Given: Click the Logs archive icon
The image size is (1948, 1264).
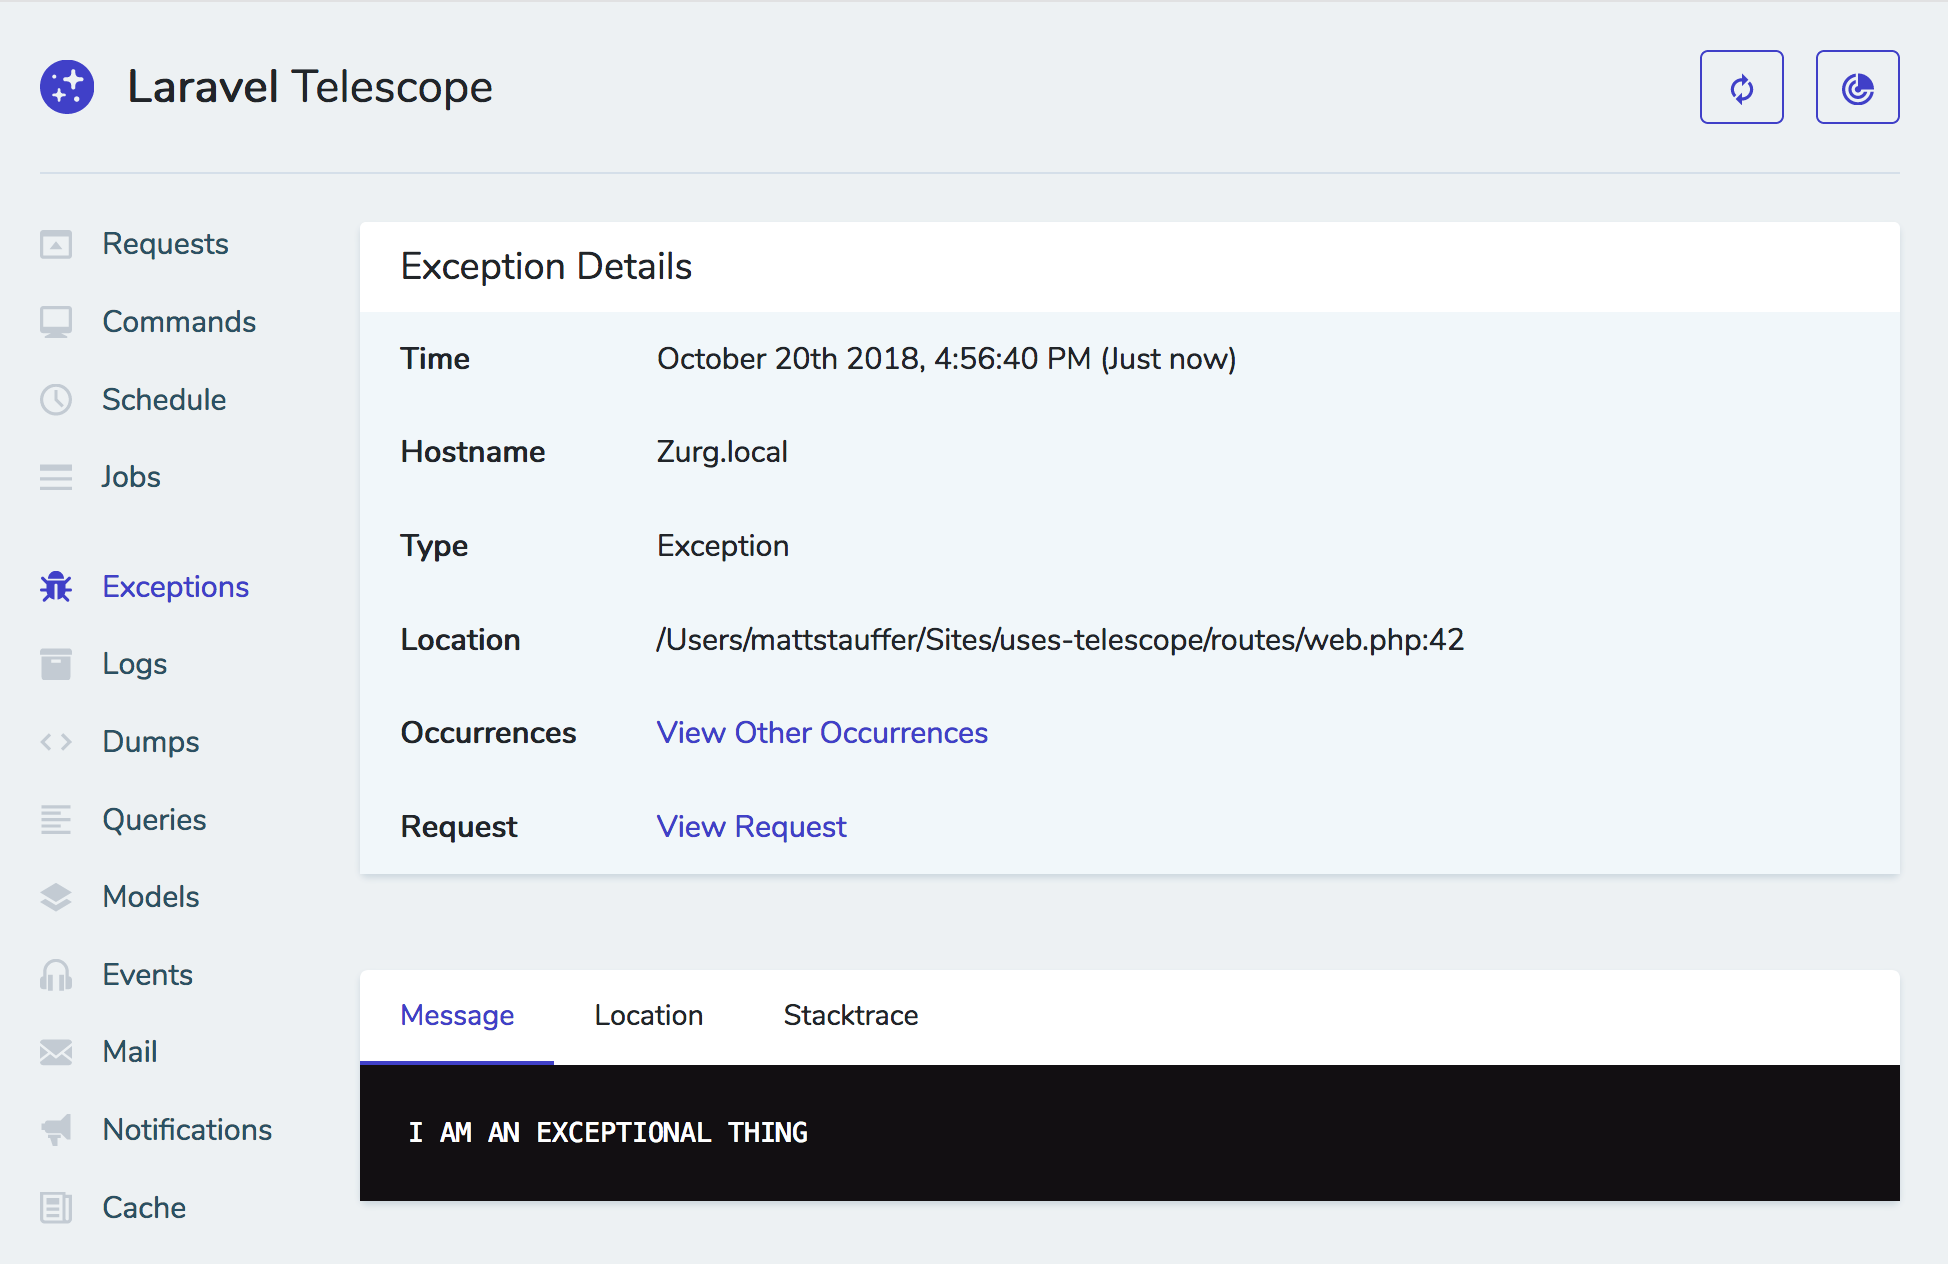Looking at the screenshot, I should (x=56, y=663).
